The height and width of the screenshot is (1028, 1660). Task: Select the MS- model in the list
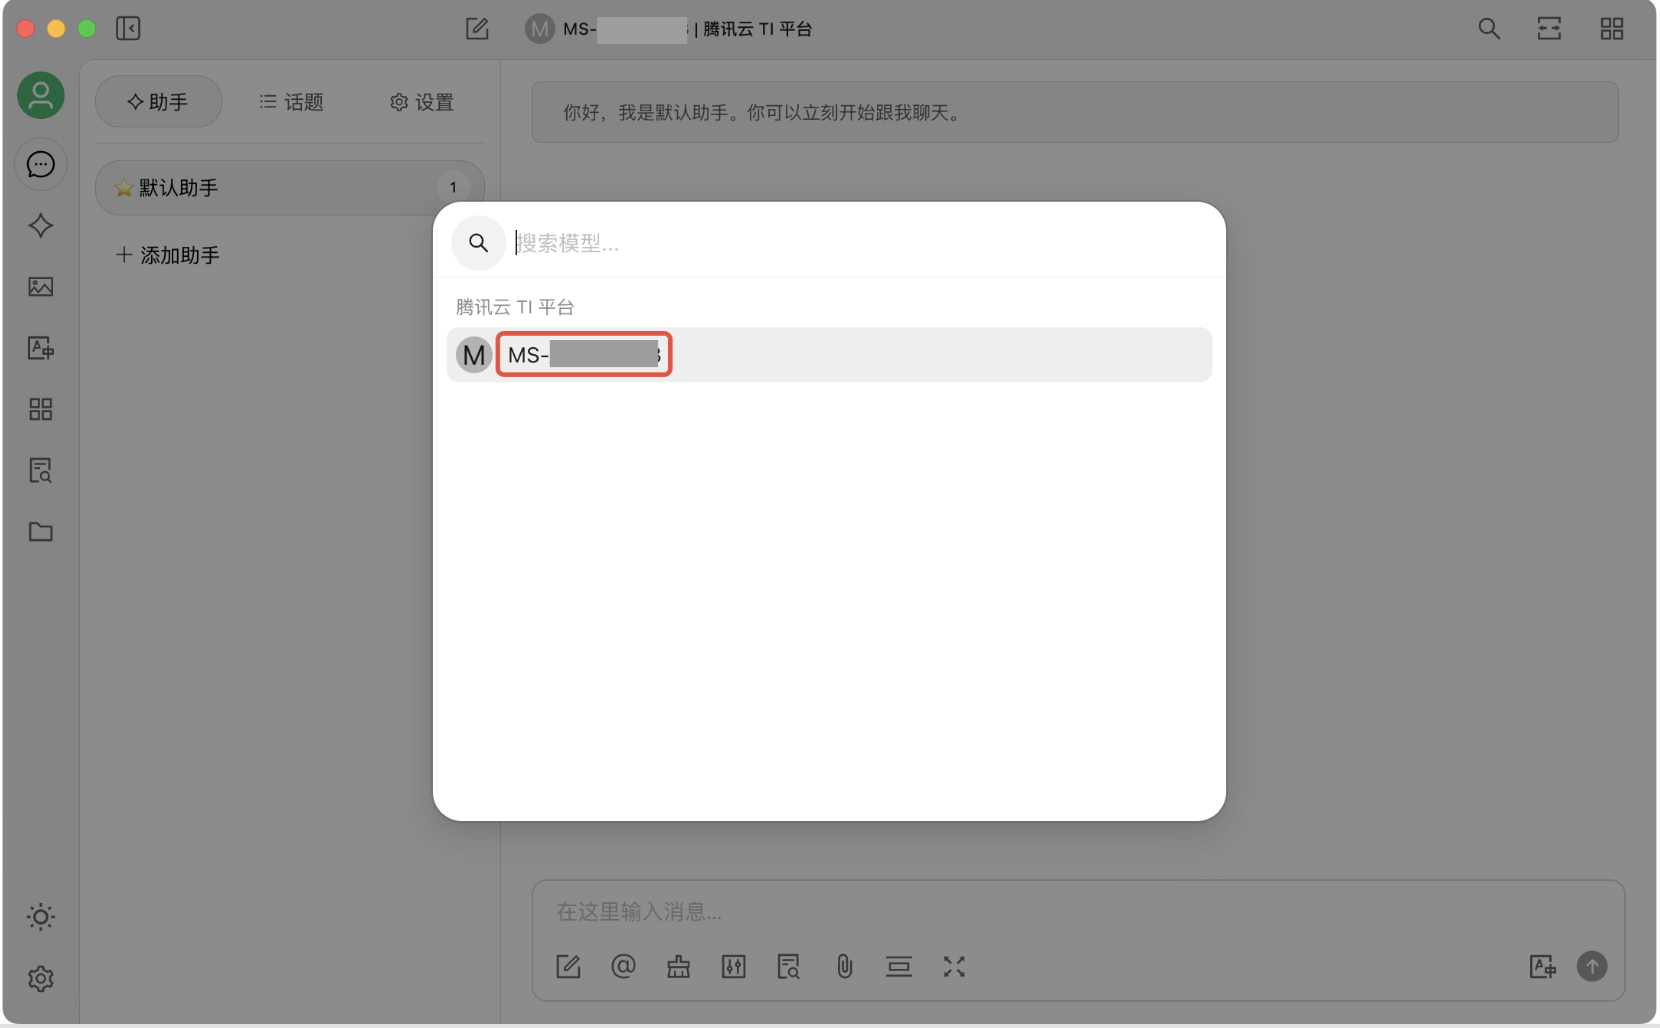(829, 355)
